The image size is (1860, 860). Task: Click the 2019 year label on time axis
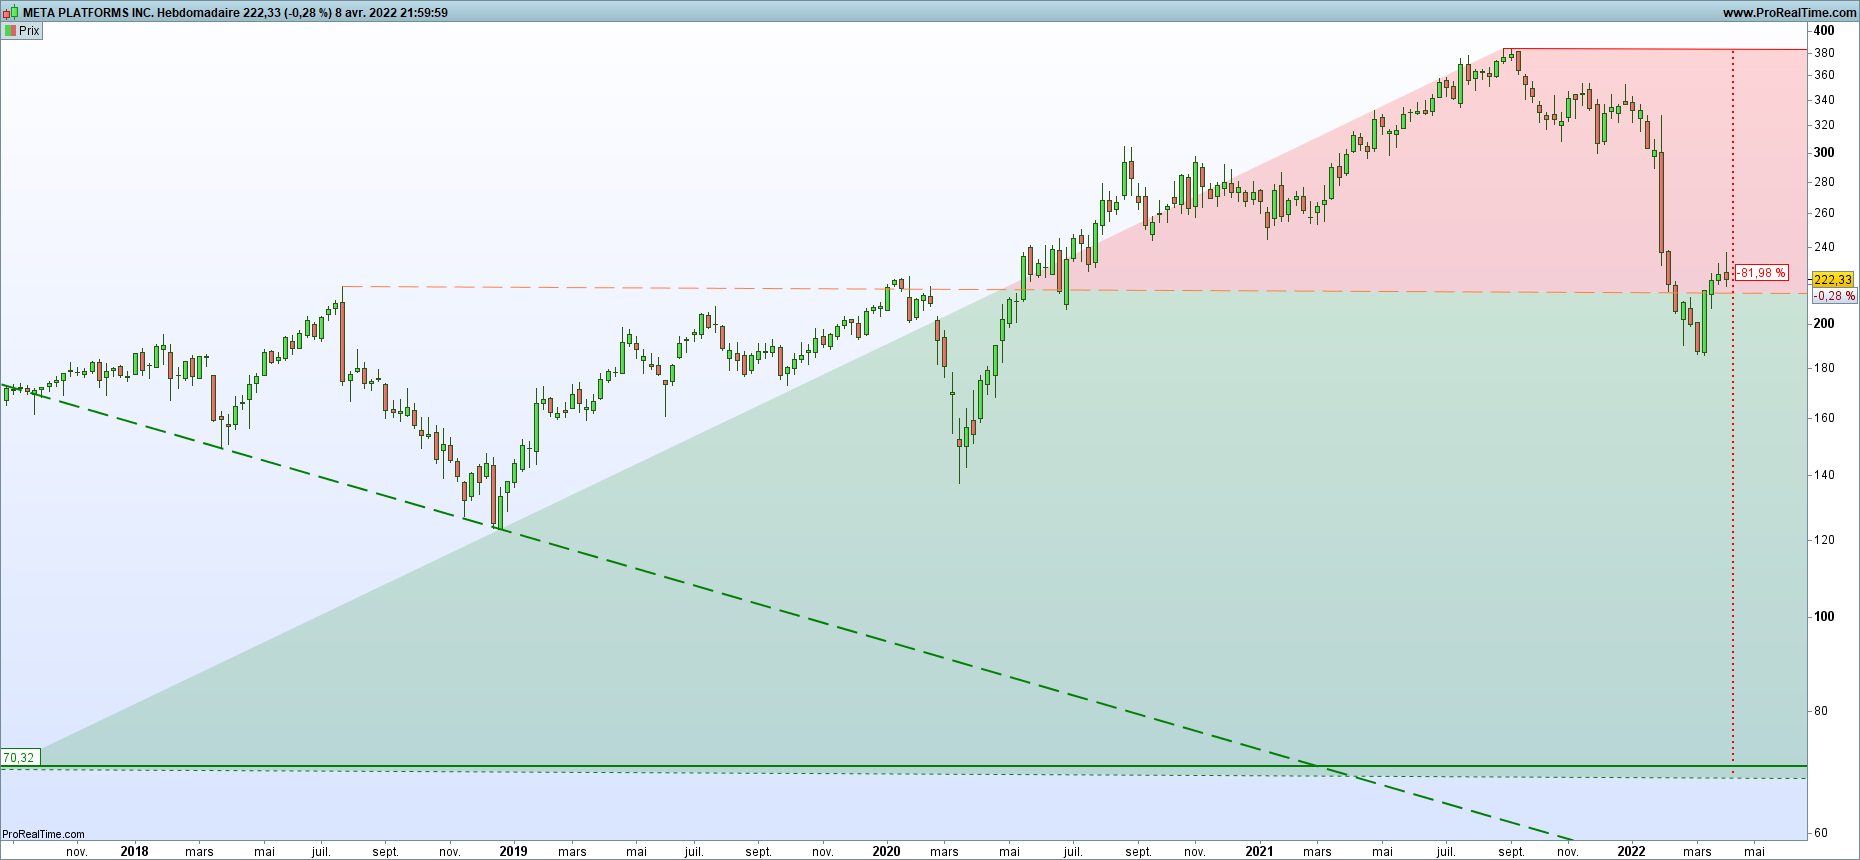tap(513, 851)
